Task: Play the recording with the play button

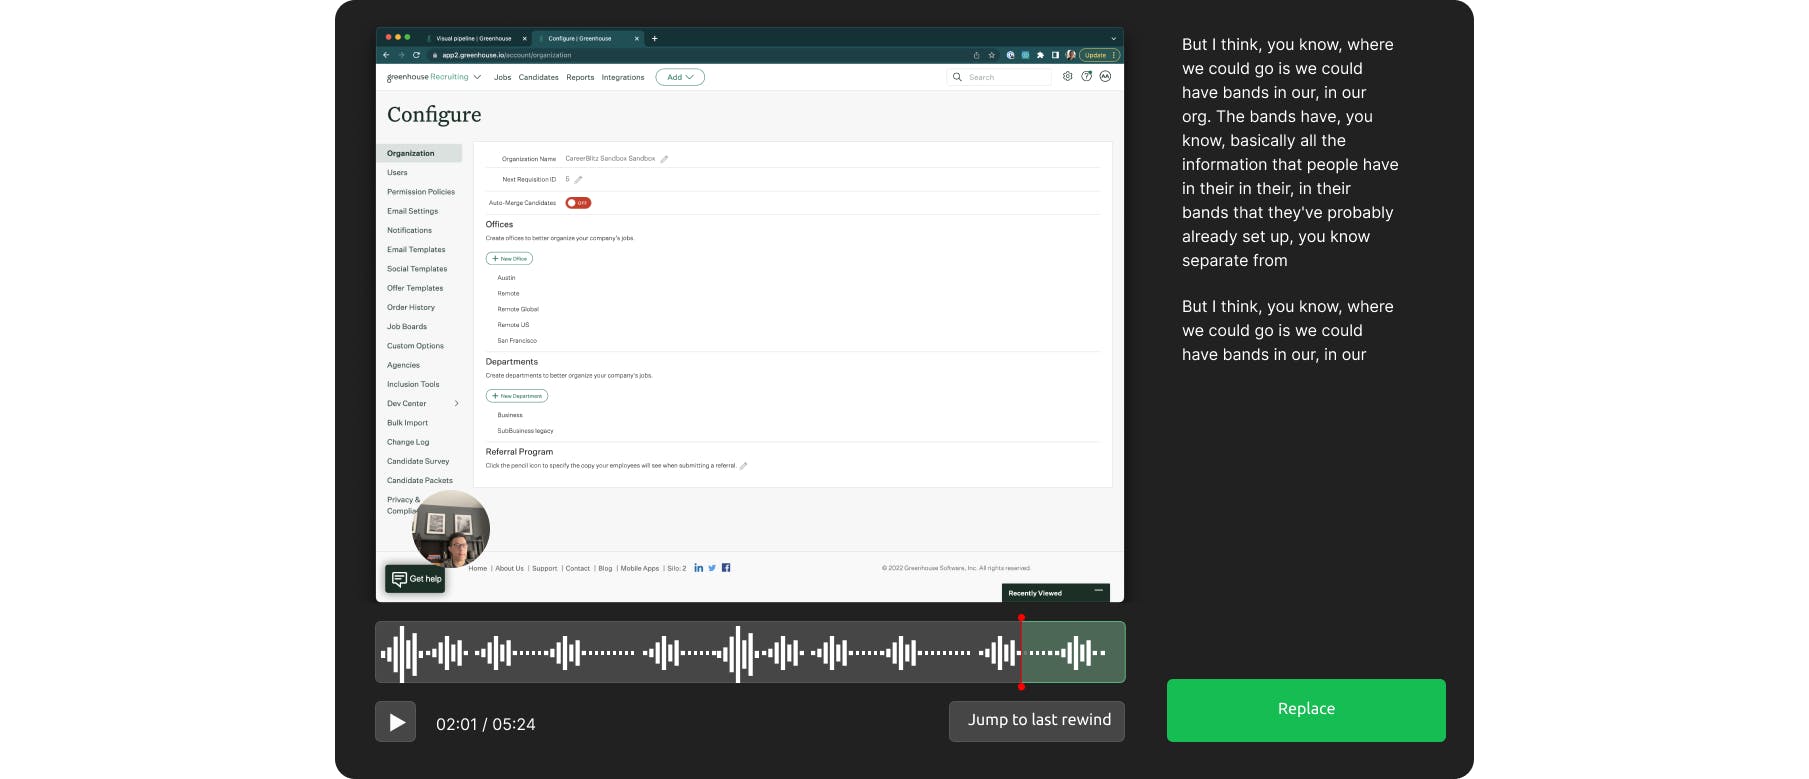Action: coord(395,722)
